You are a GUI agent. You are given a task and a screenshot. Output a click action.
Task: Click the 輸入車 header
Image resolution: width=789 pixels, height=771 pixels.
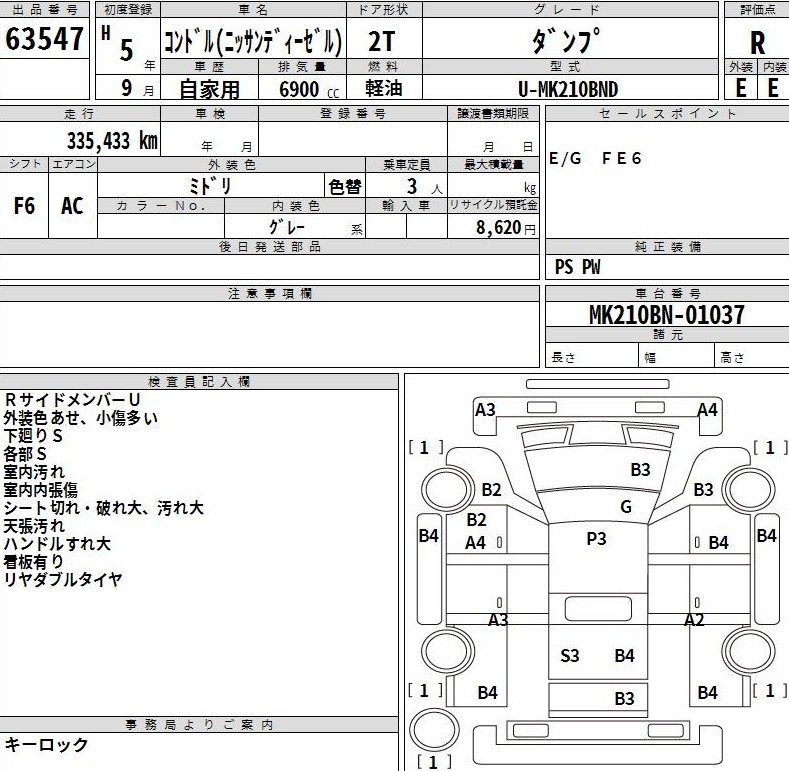[x=406, y=205]
